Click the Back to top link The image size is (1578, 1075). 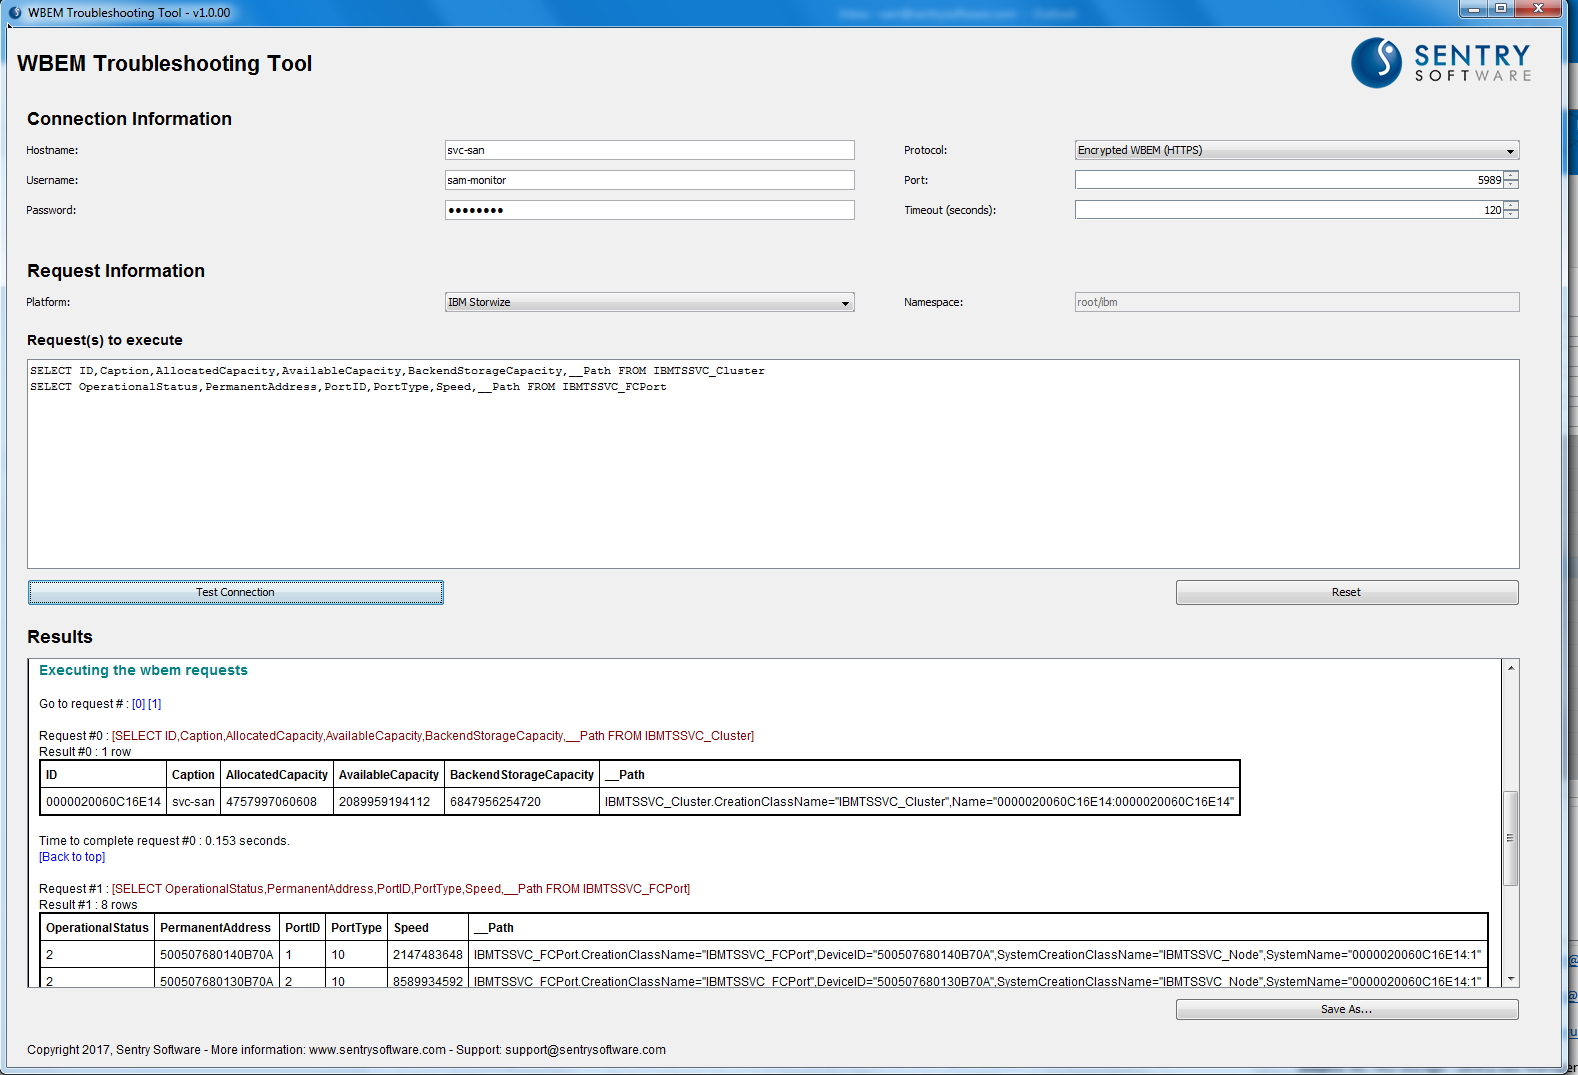(x=72, y=857)
